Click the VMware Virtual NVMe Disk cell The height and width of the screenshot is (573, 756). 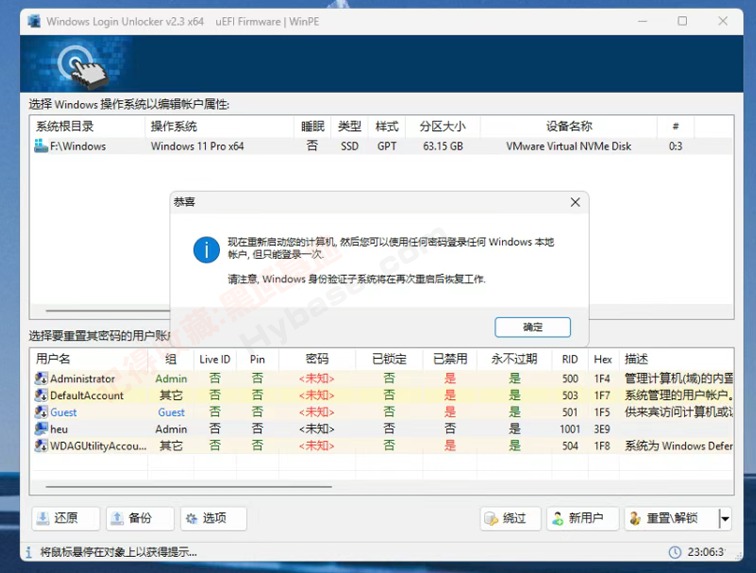(x=568, y=146)
